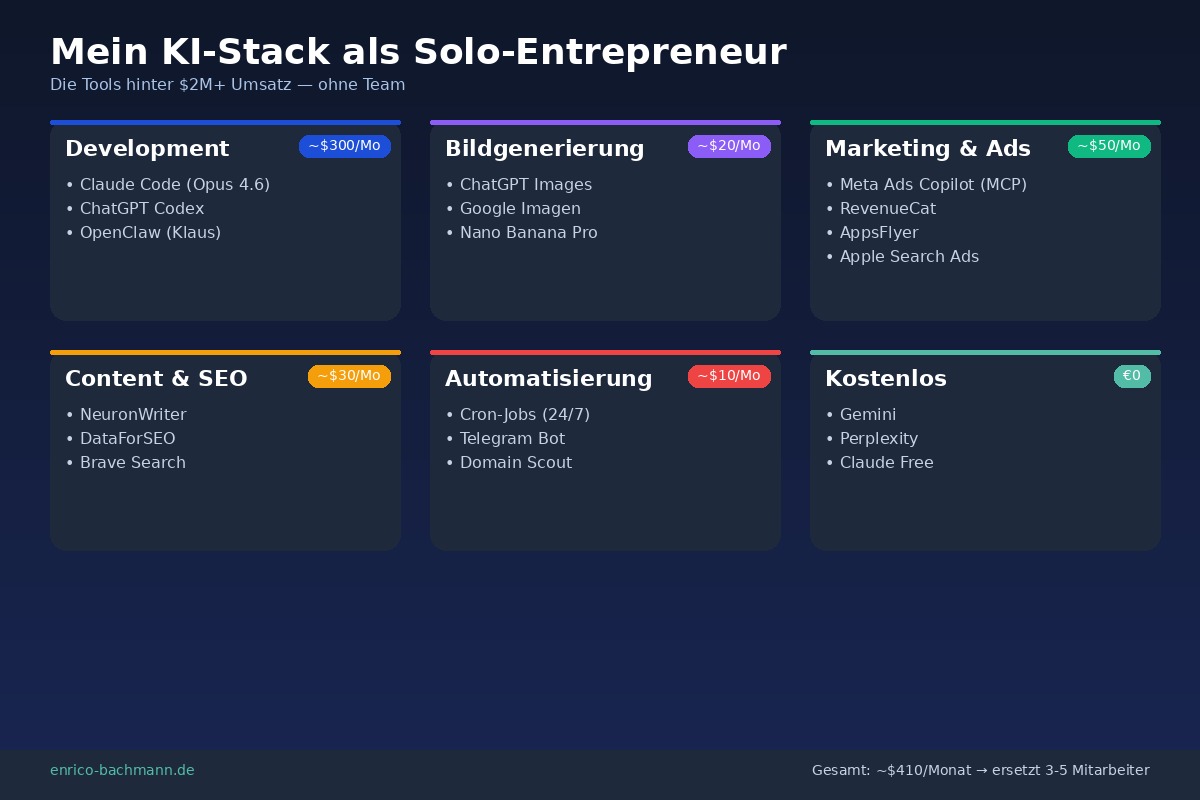Select the ~$30/Mo Content & SEO badge
Image resolution: width=1200 pixels, height=800 pixels.
pyautogui.click(x=348, y=376)
